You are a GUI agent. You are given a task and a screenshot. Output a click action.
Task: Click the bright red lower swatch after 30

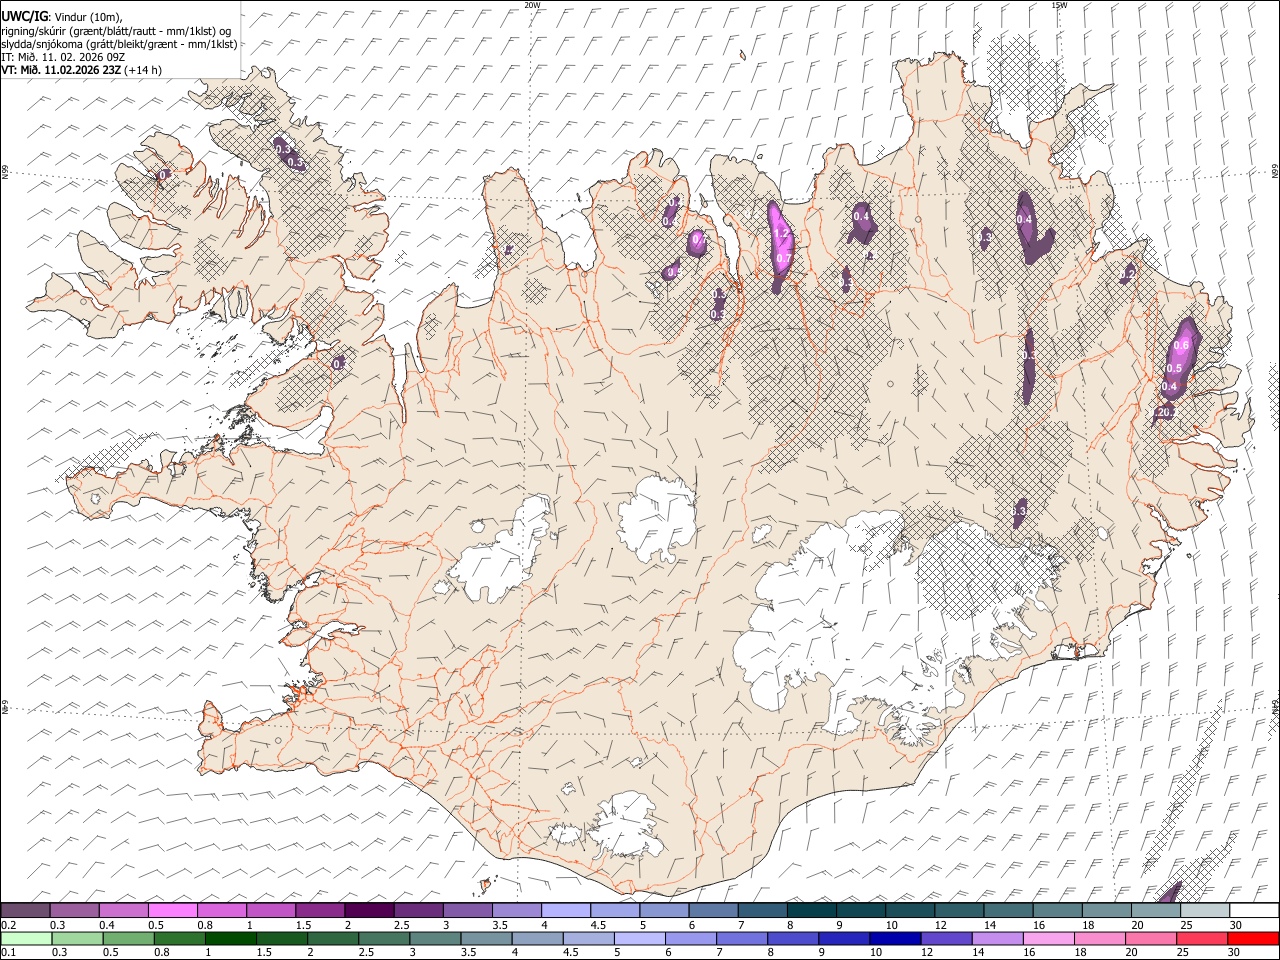tap(1254, 938)
